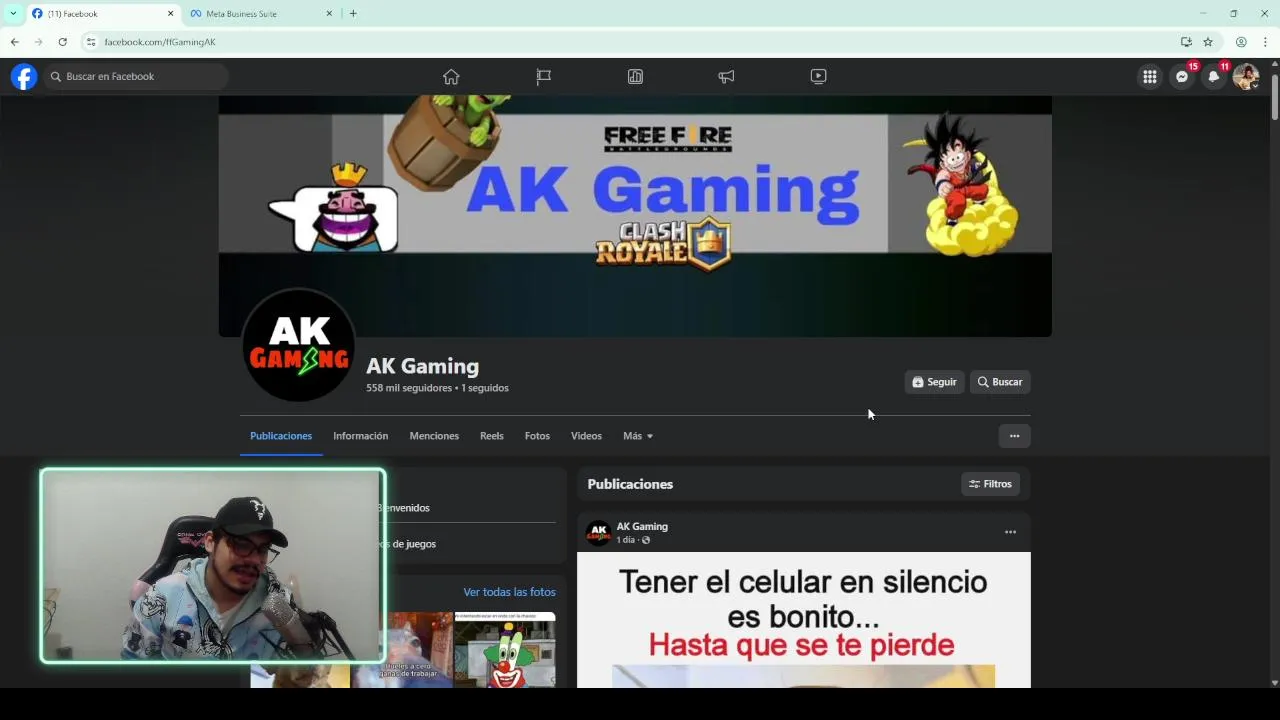Open a new browser tab with plus
The image size is (1280, 720).
(353, 13)
